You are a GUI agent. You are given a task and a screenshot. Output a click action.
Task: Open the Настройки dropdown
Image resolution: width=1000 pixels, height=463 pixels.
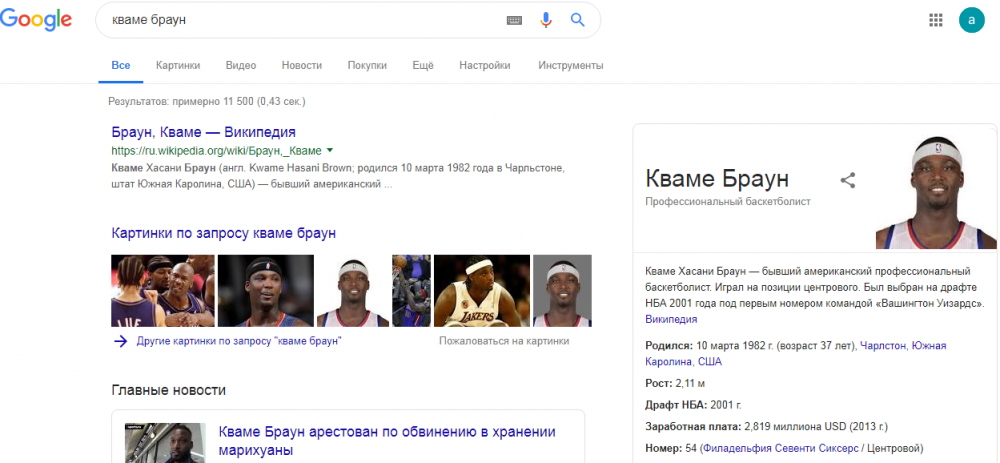coord(484,66)
